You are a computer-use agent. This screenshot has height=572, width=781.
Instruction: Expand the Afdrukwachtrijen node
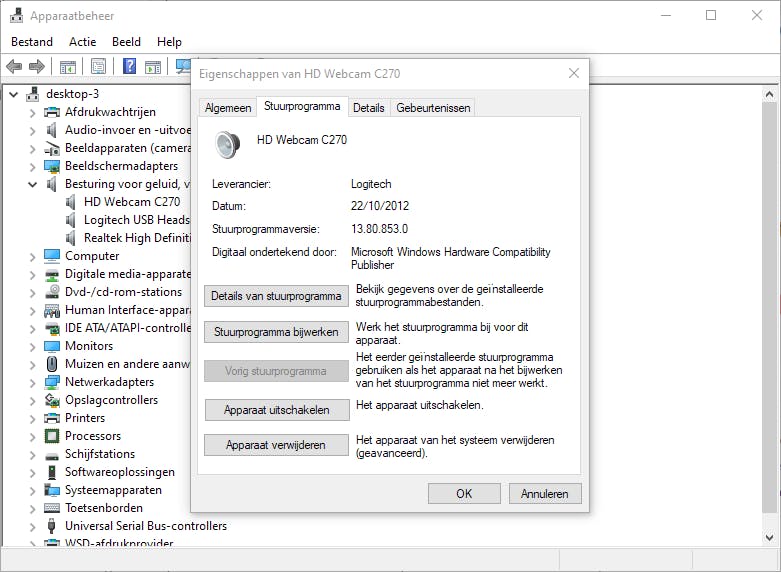click(x=33, y=113)
